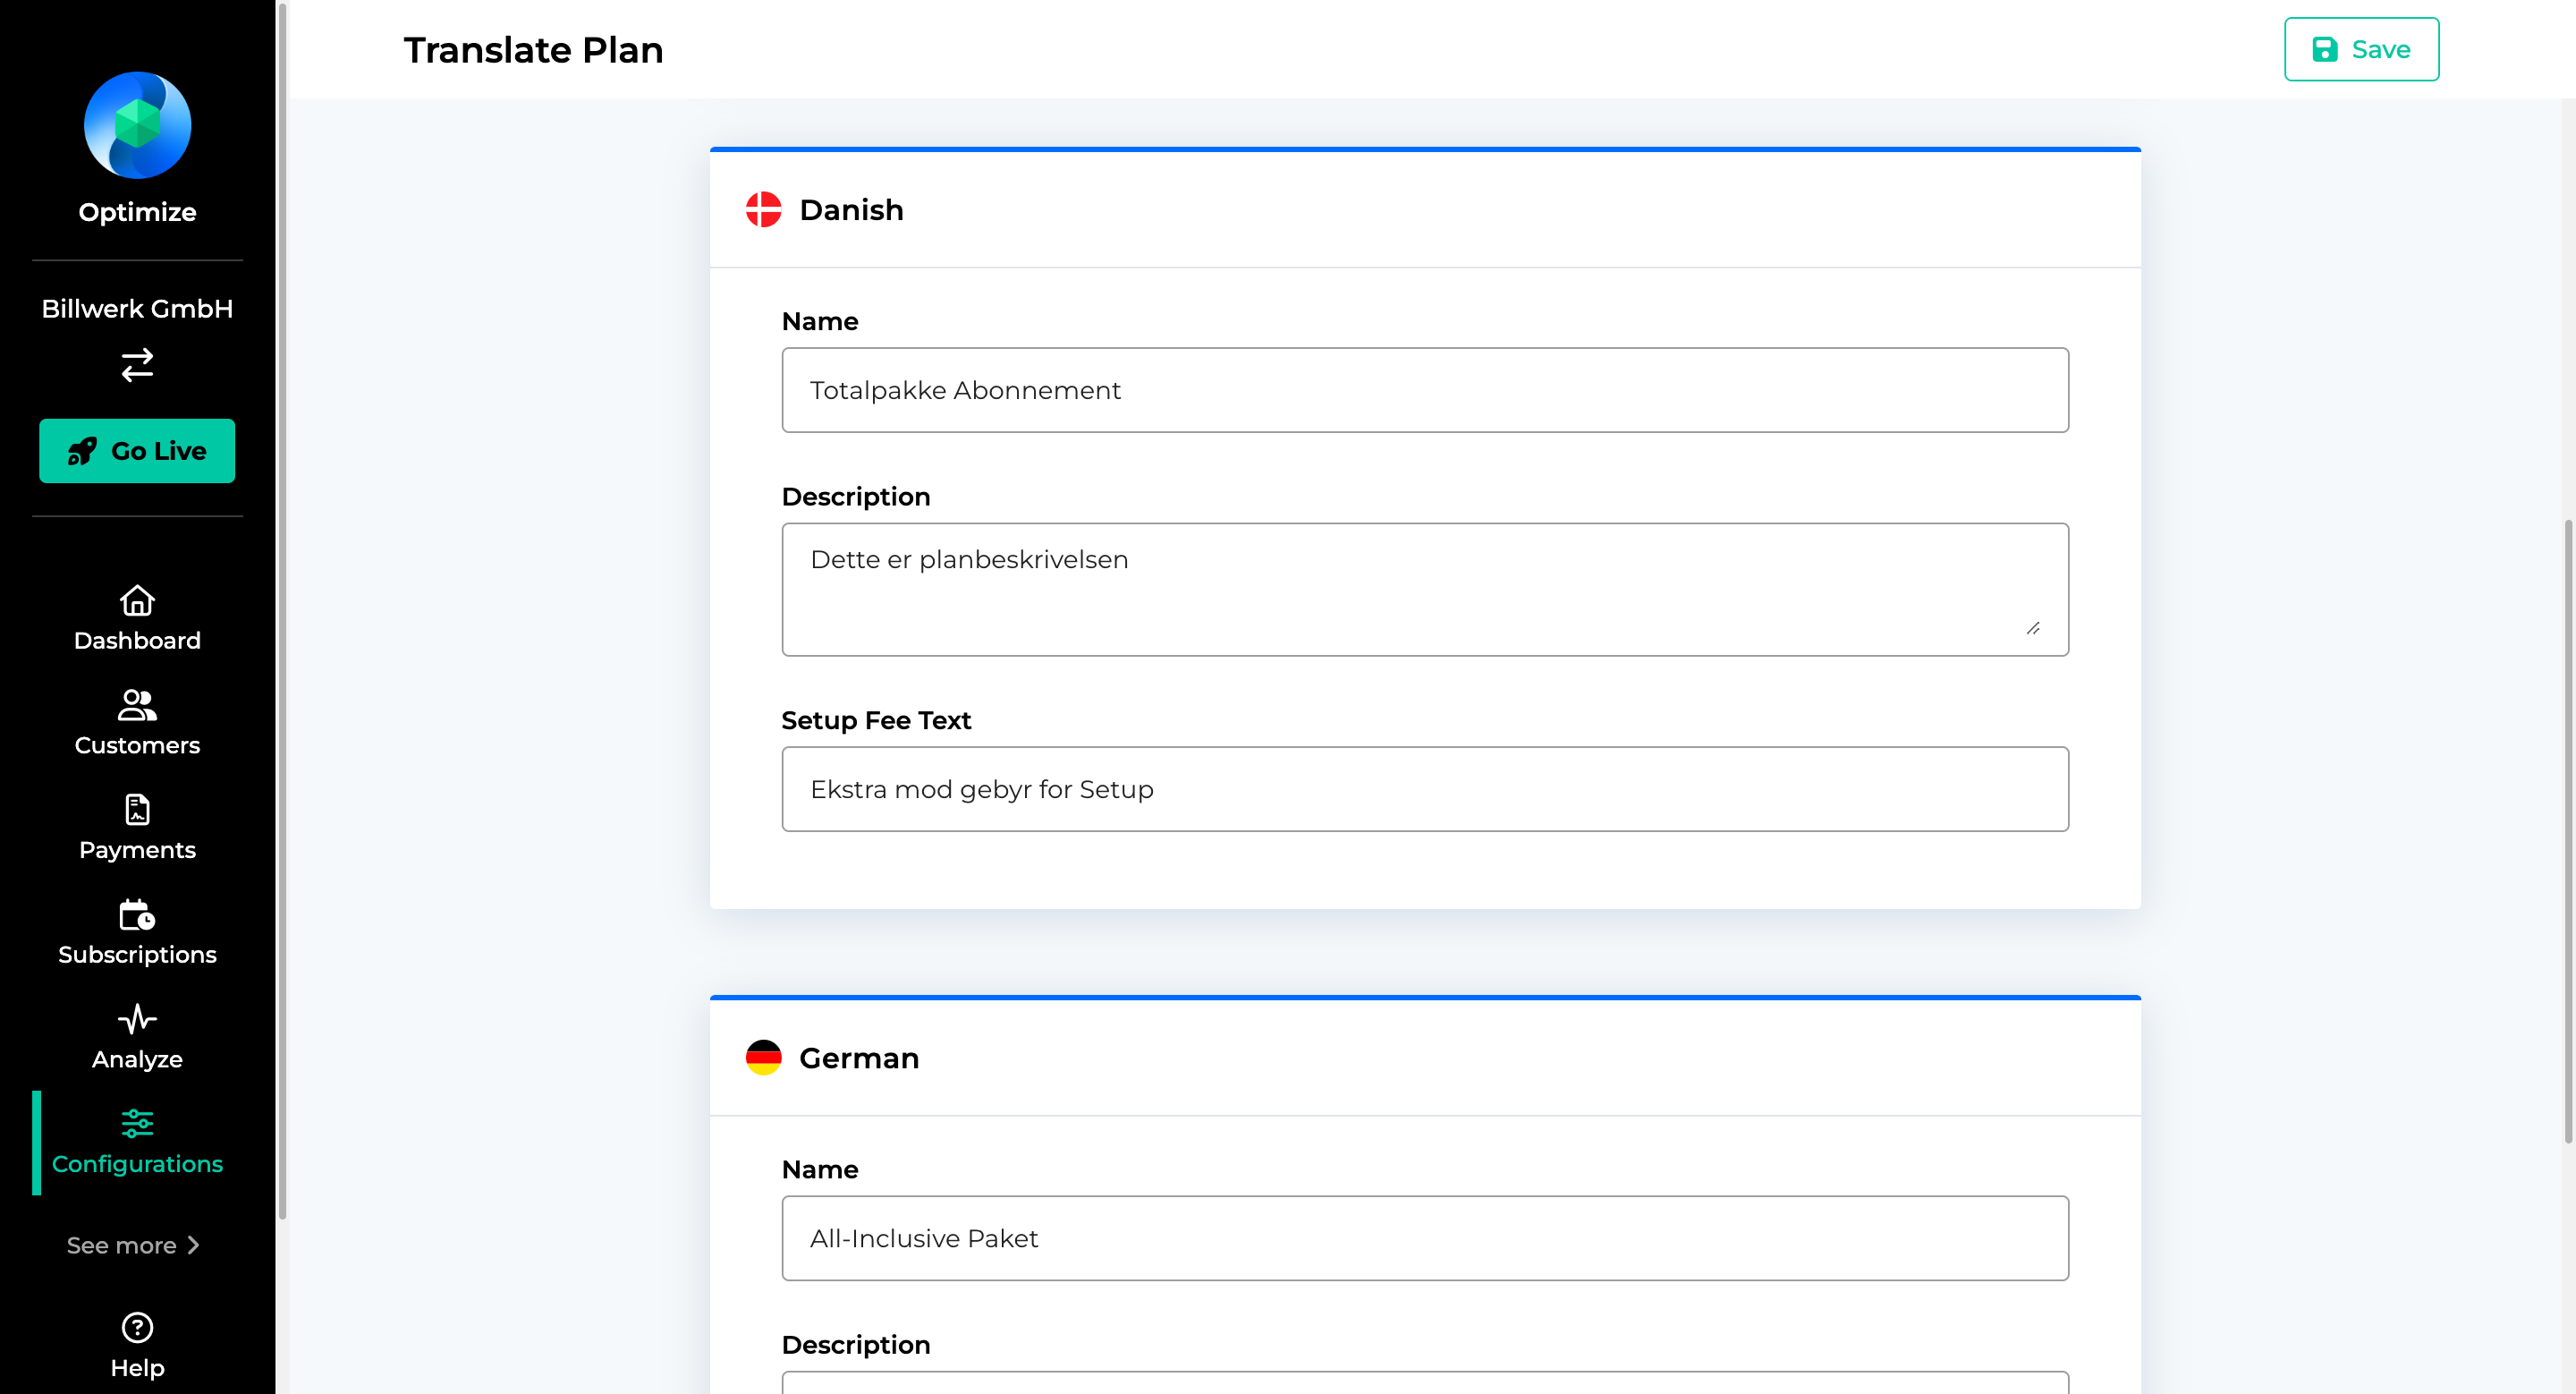Click the Help question mark icon
2576x1394 pixels.
click(137, 1327)
